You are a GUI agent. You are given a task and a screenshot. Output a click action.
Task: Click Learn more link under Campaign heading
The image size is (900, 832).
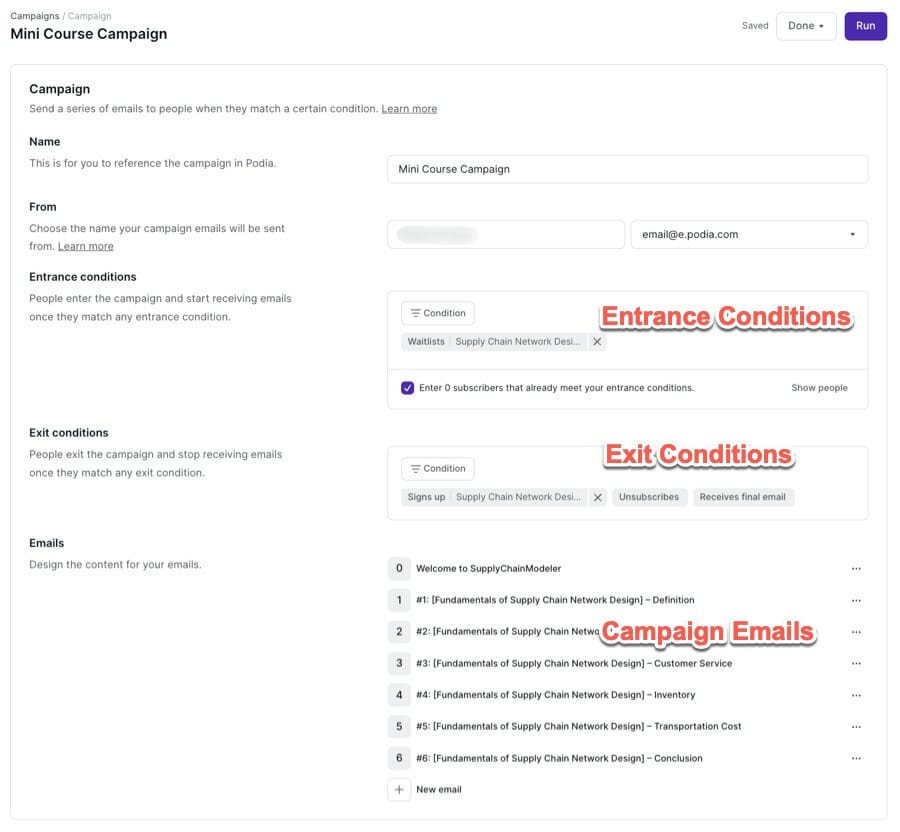[x=409, y=108]
